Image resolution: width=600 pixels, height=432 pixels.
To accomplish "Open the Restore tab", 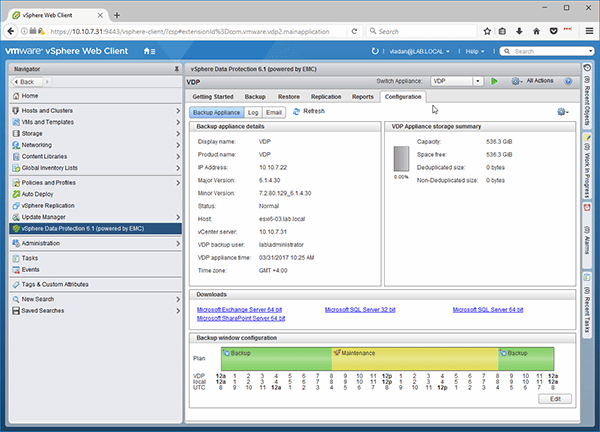I will point(288,97).
